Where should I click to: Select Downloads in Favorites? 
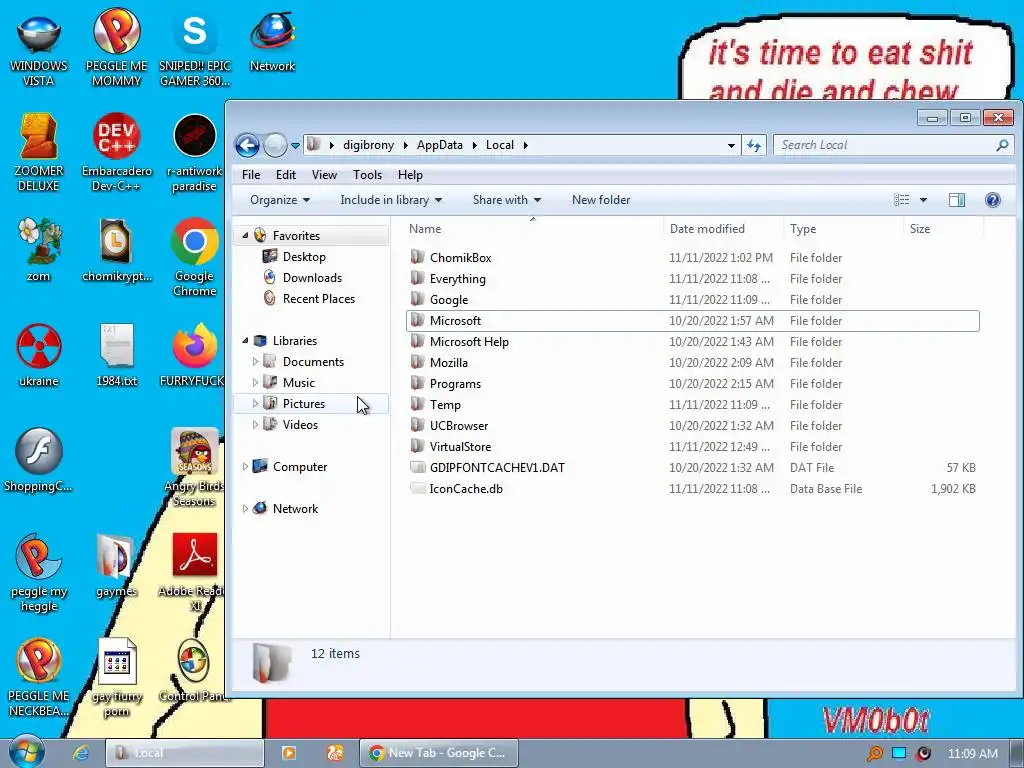coord(312,278)
